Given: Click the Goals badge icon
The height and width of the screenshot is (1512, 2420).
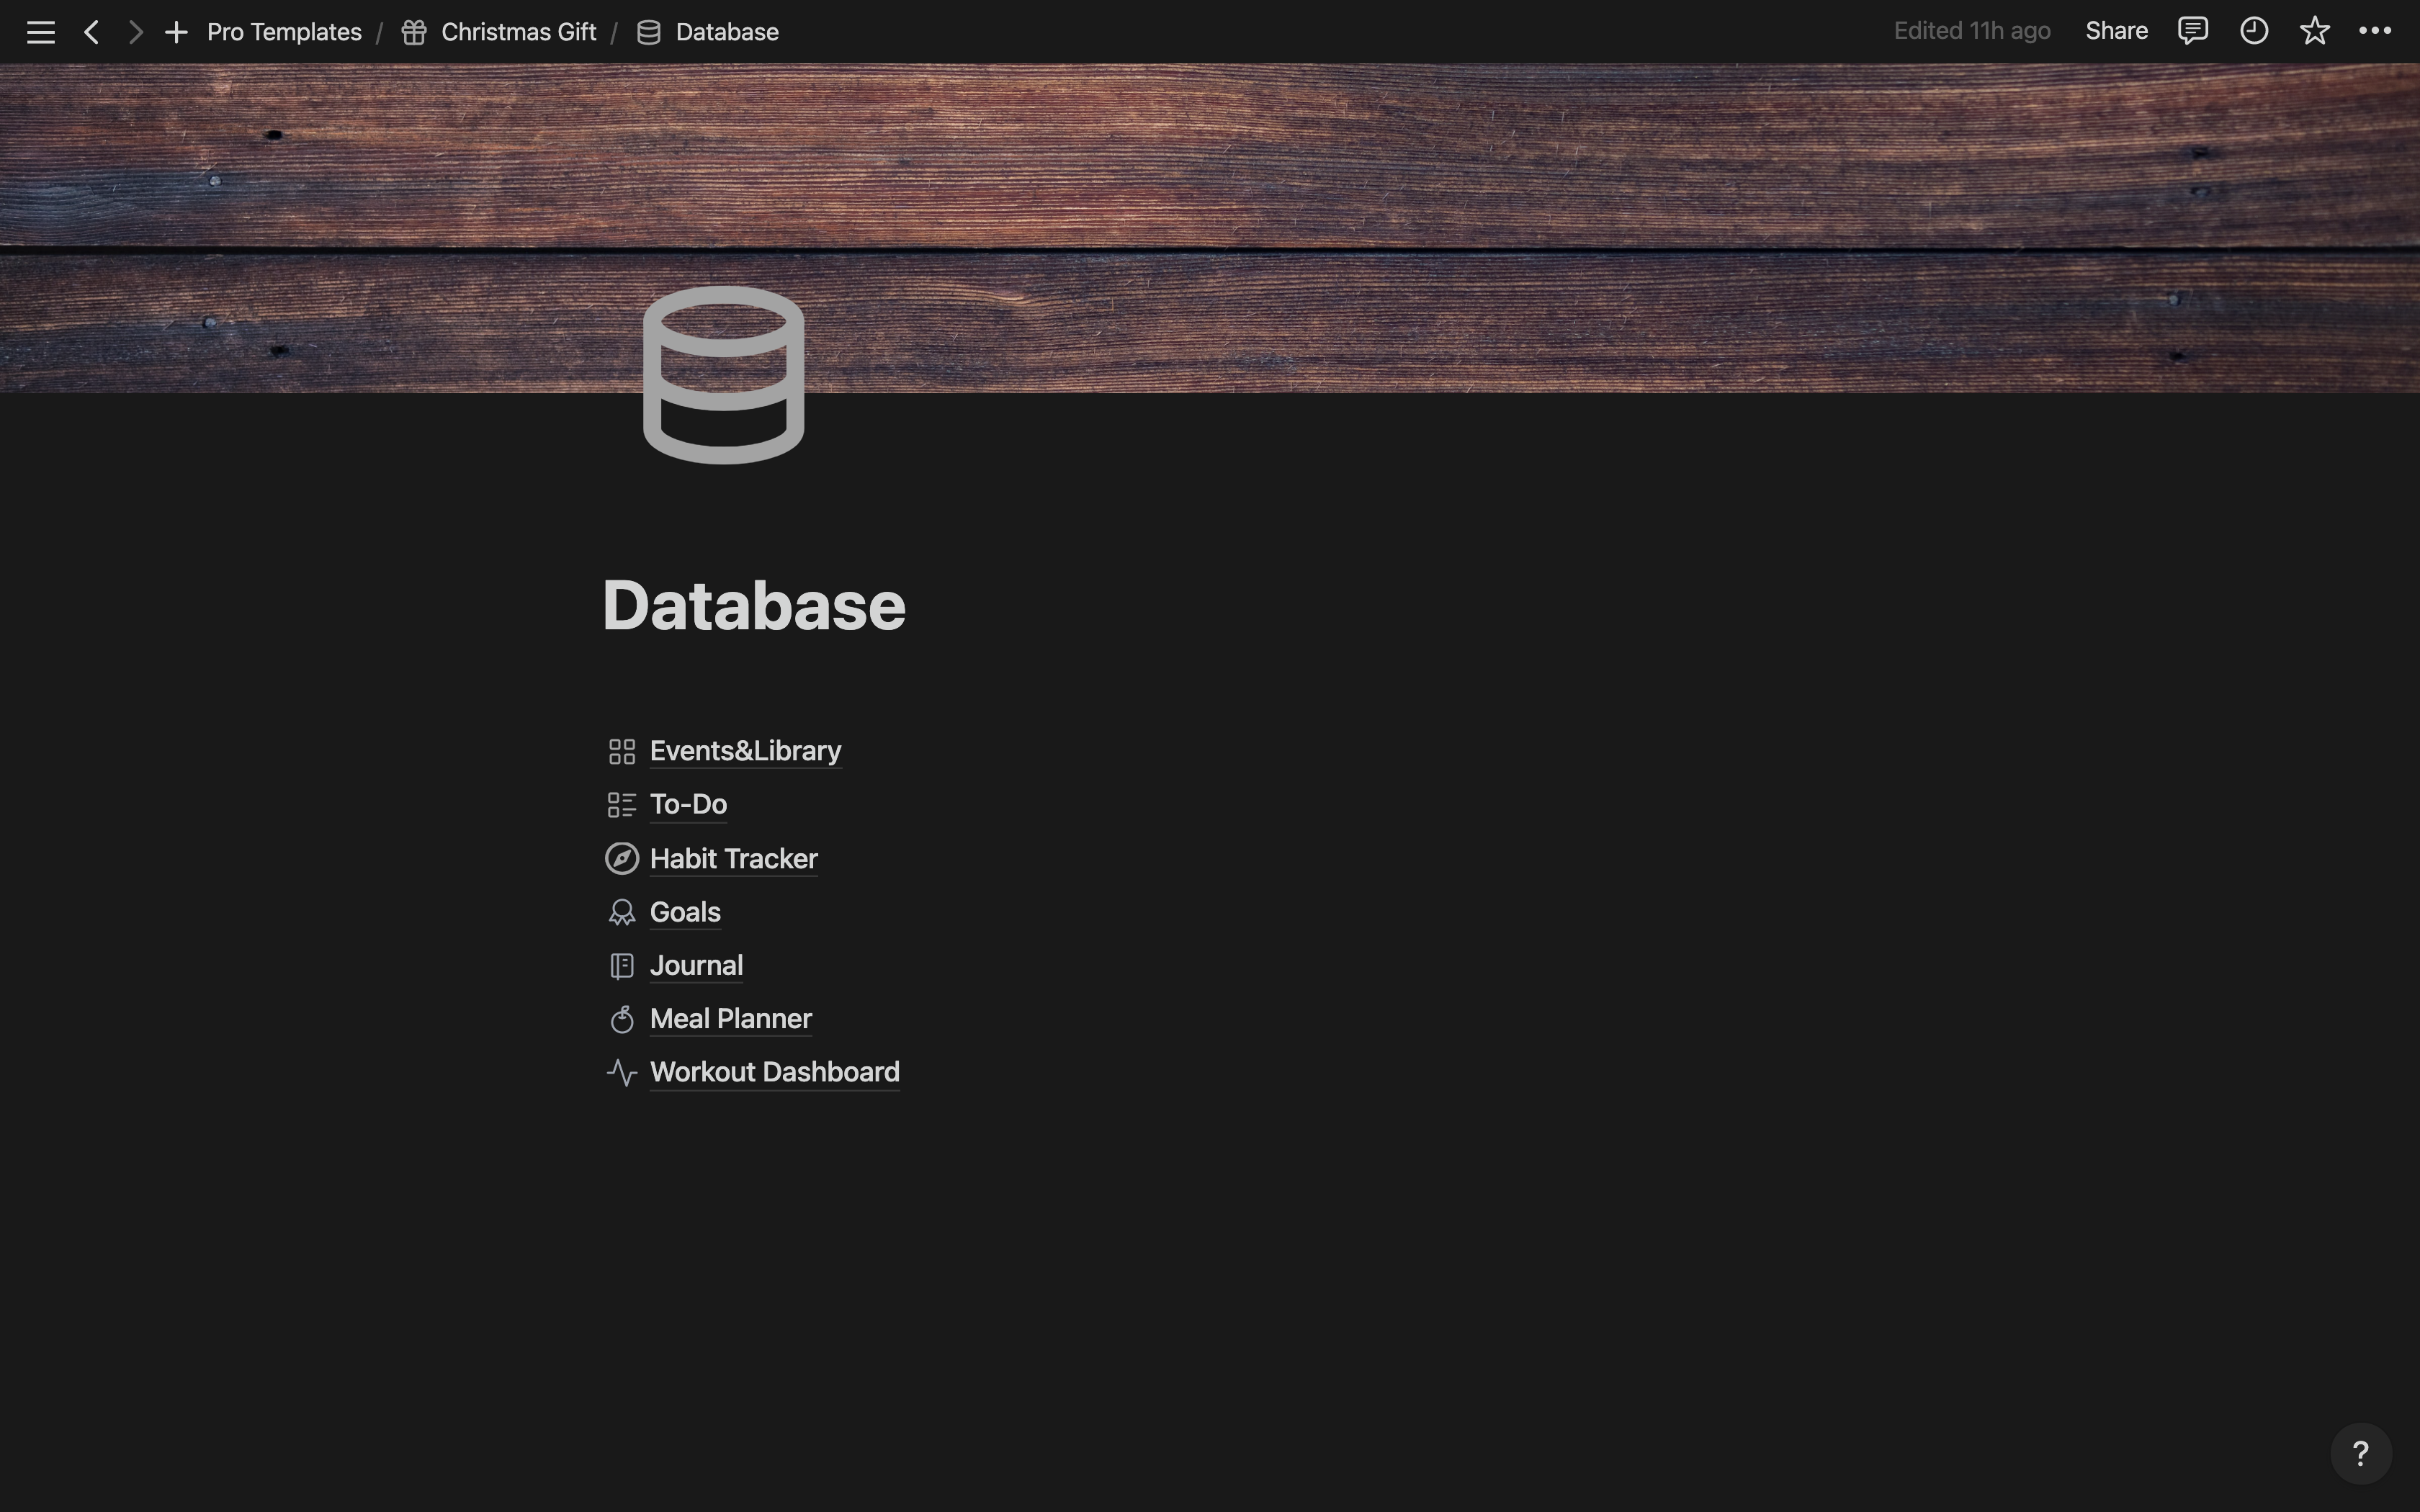Looking at the screenshot, I should click(x=622, y=912).
